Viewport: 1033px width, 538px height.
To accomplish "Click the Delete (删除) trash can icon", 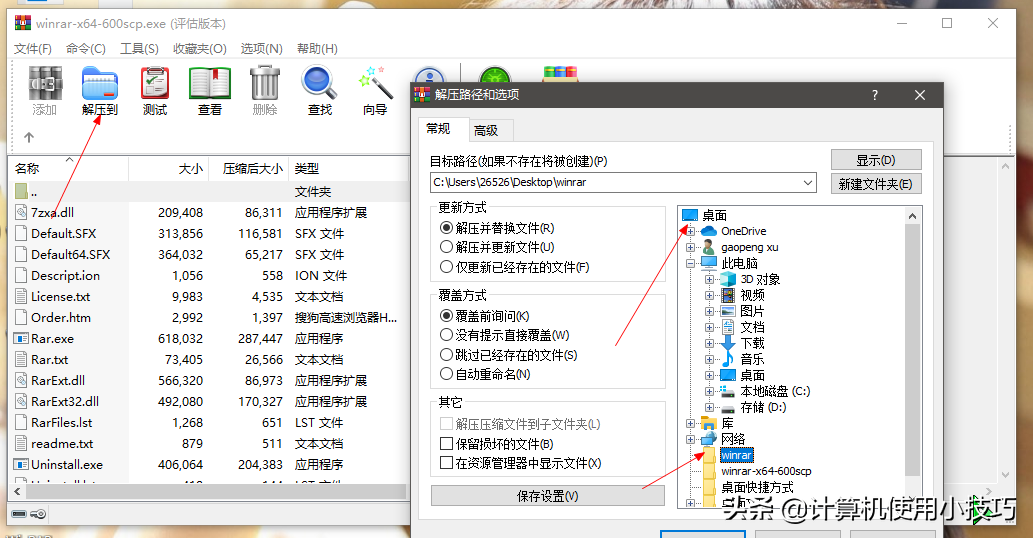I will pos(265,90).
